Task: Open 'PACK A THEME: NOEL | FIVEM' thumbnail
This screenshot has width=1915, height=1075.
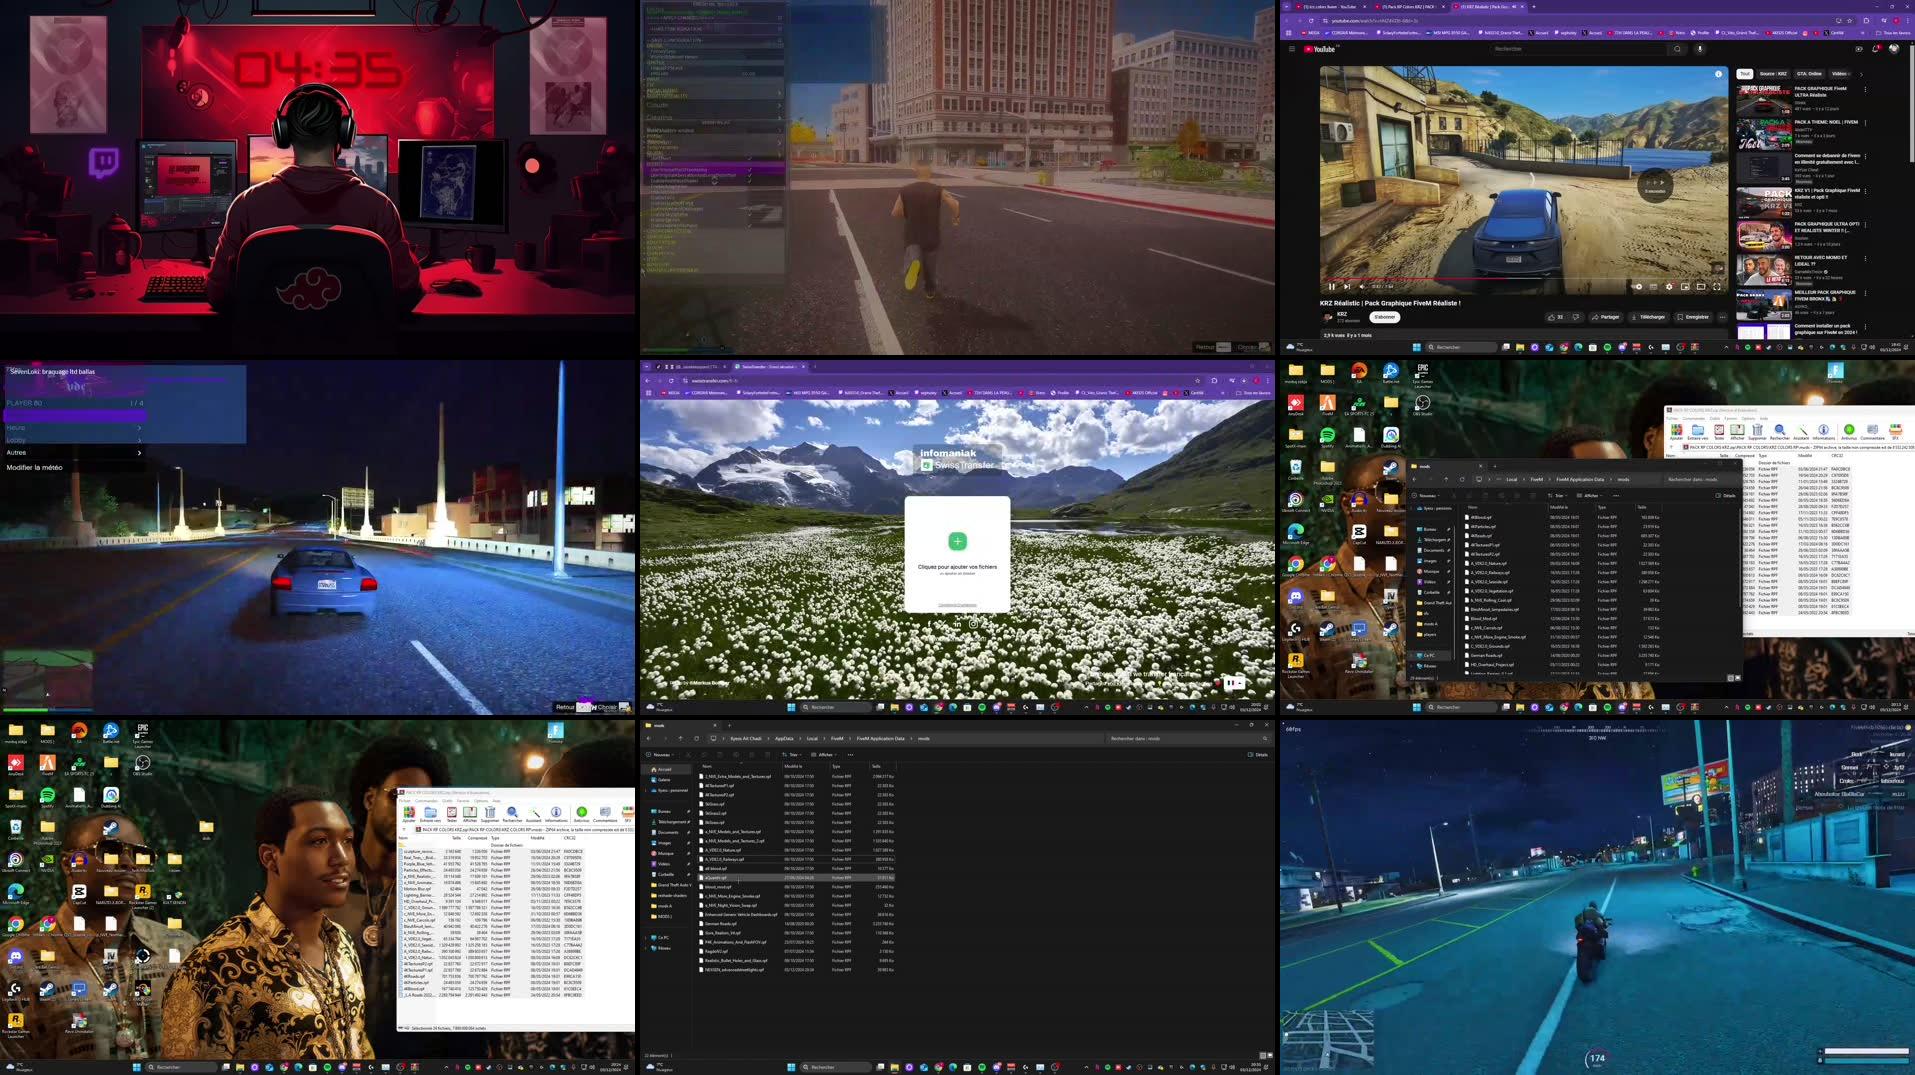Action: [1763, 134]
